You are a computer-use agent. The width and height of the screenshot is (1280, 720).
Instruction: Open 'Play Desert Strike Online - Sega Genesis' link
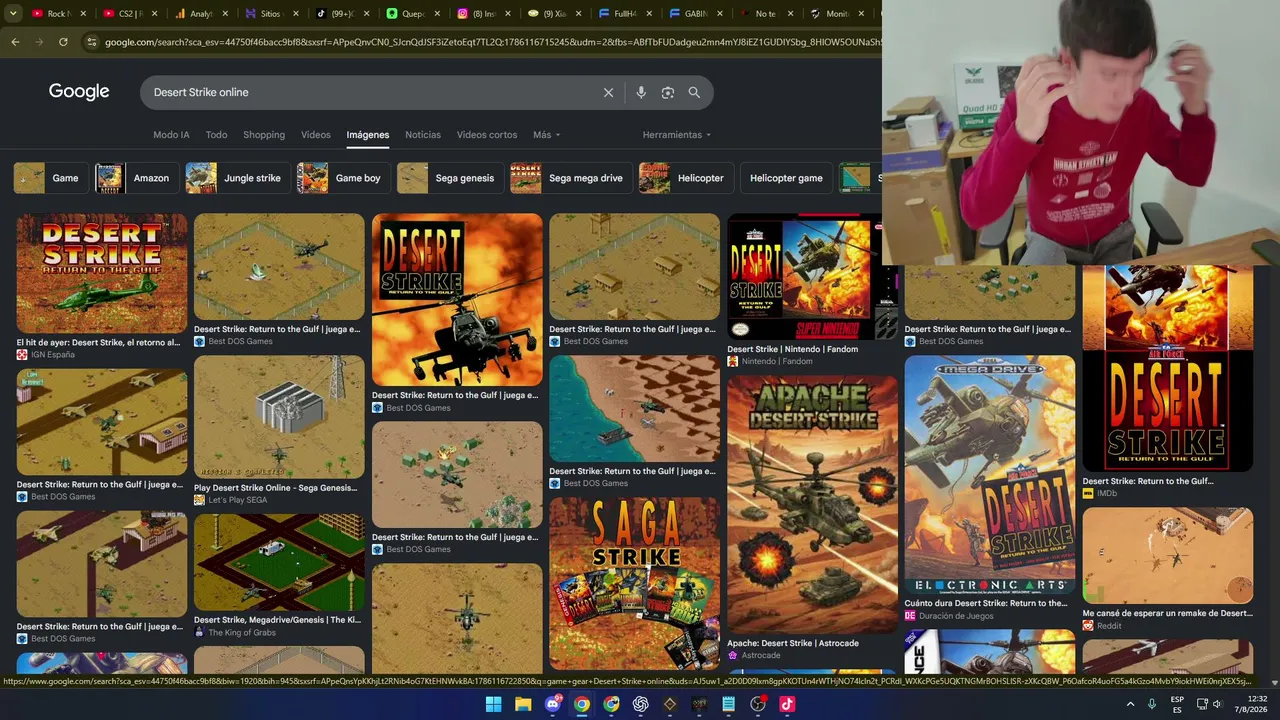(276, 488)
